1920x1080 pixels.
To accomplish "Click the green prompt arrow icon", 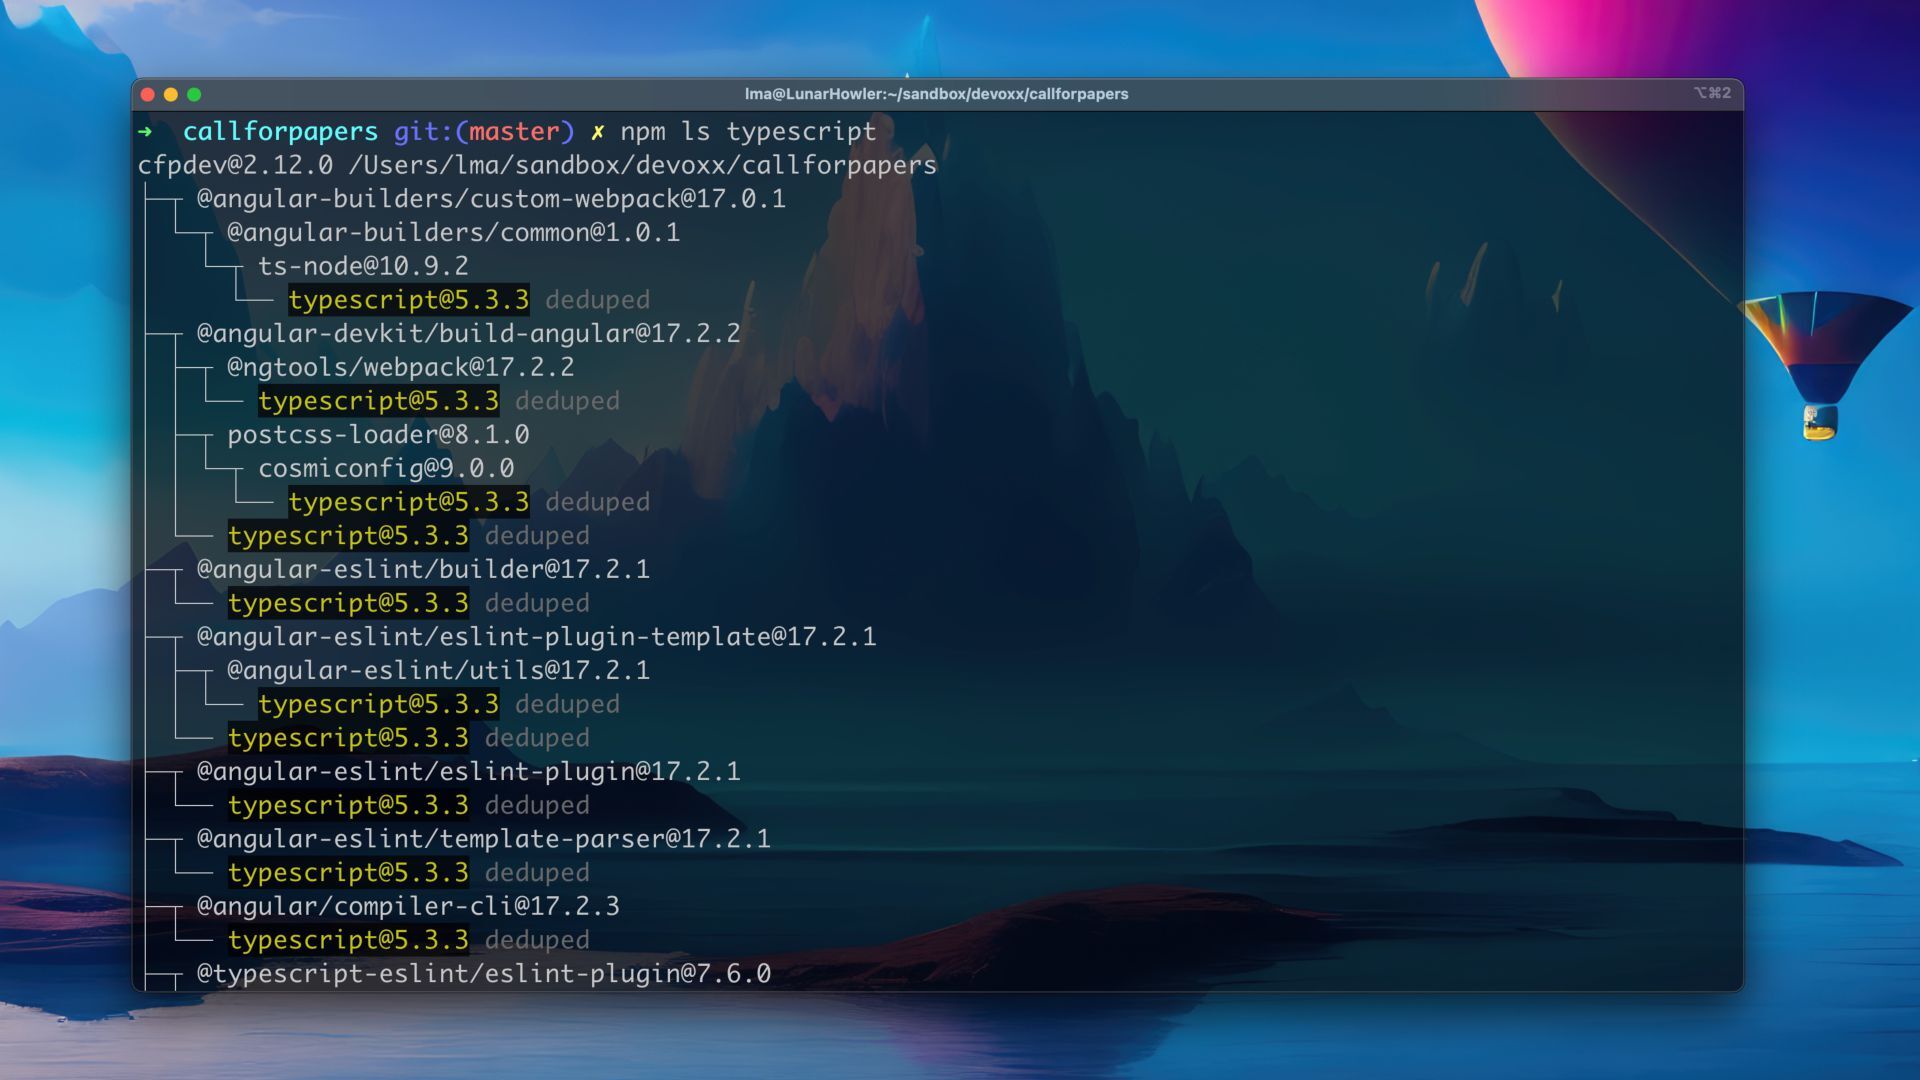I will 146,131.
